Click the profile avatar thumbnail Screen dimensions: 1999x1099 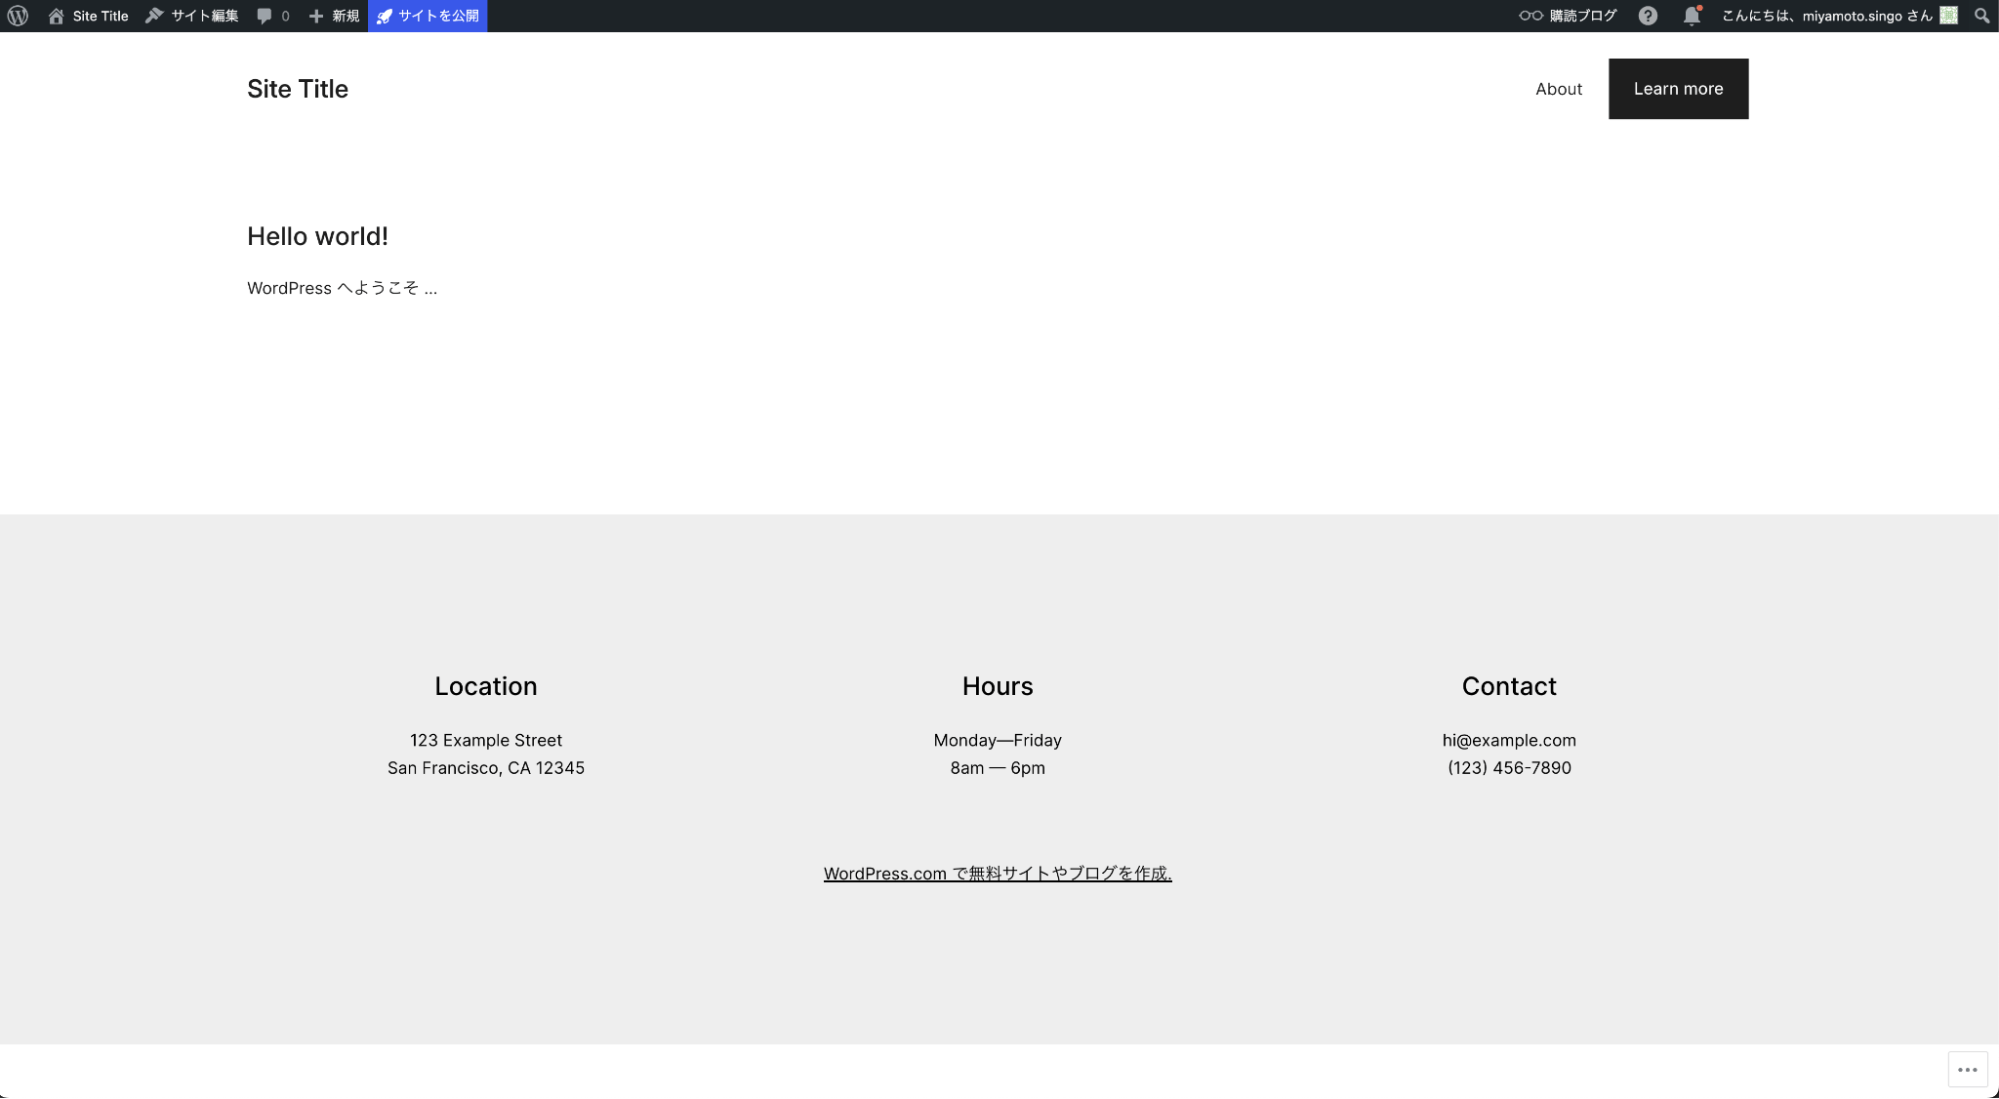[1950, 15]
